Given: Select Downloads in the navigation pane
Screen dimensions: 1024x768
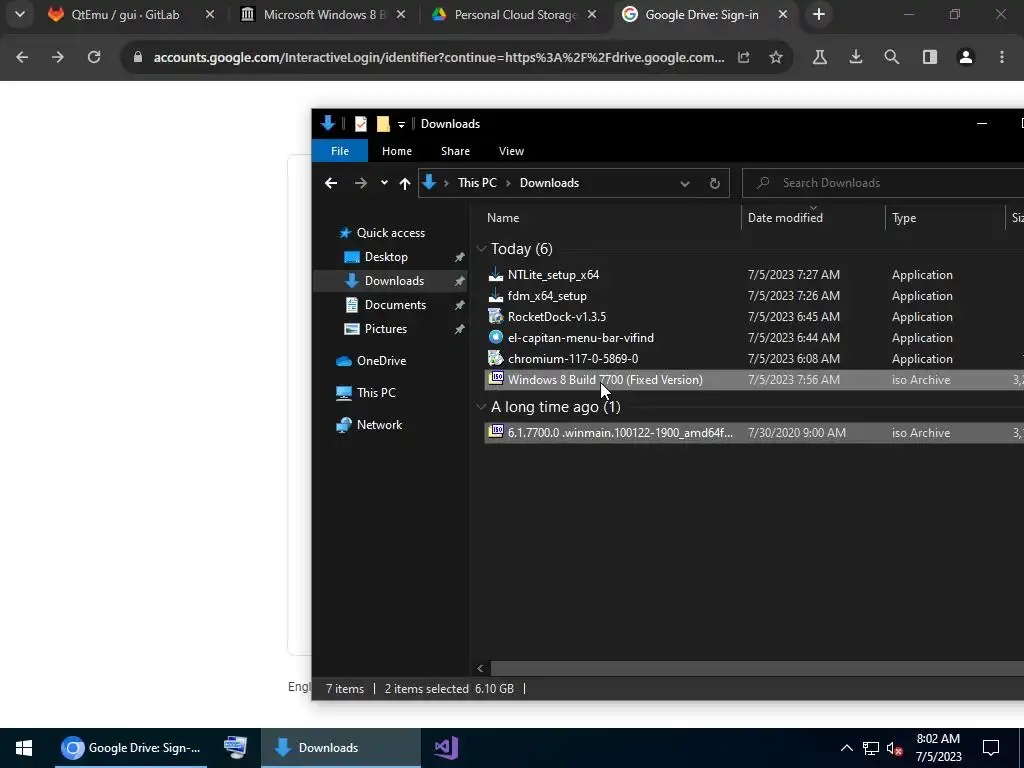Looking at the screenshot, I should [394, 281].
